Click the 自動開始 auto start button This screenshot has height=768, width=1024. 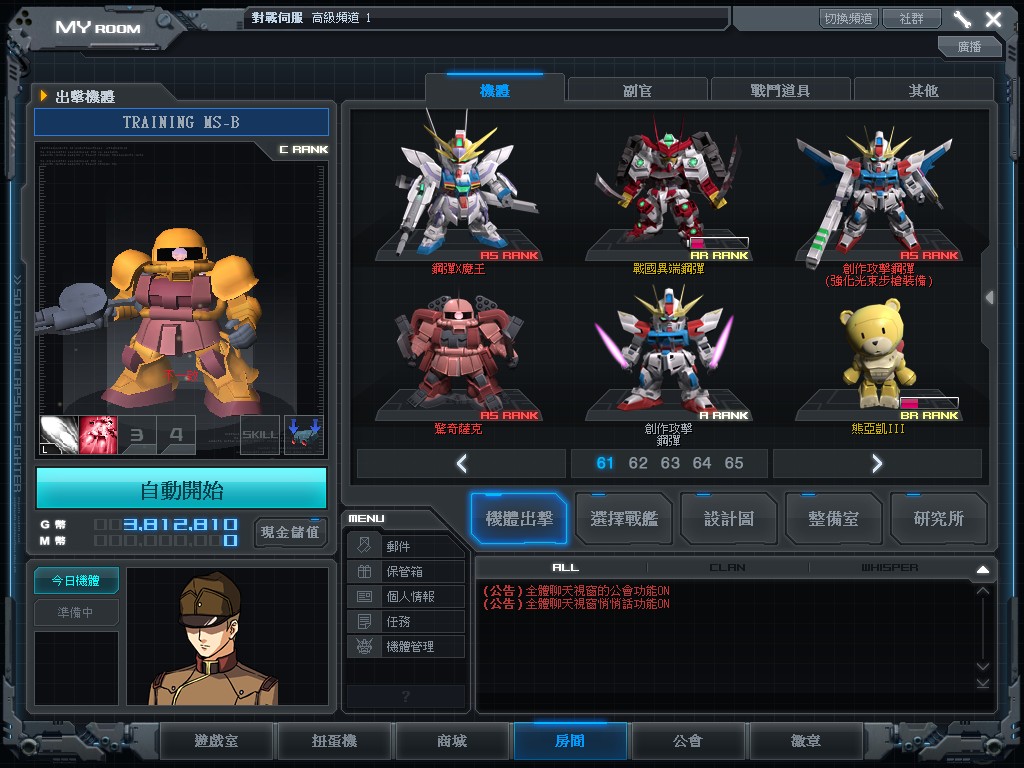(x=182, y=489)
